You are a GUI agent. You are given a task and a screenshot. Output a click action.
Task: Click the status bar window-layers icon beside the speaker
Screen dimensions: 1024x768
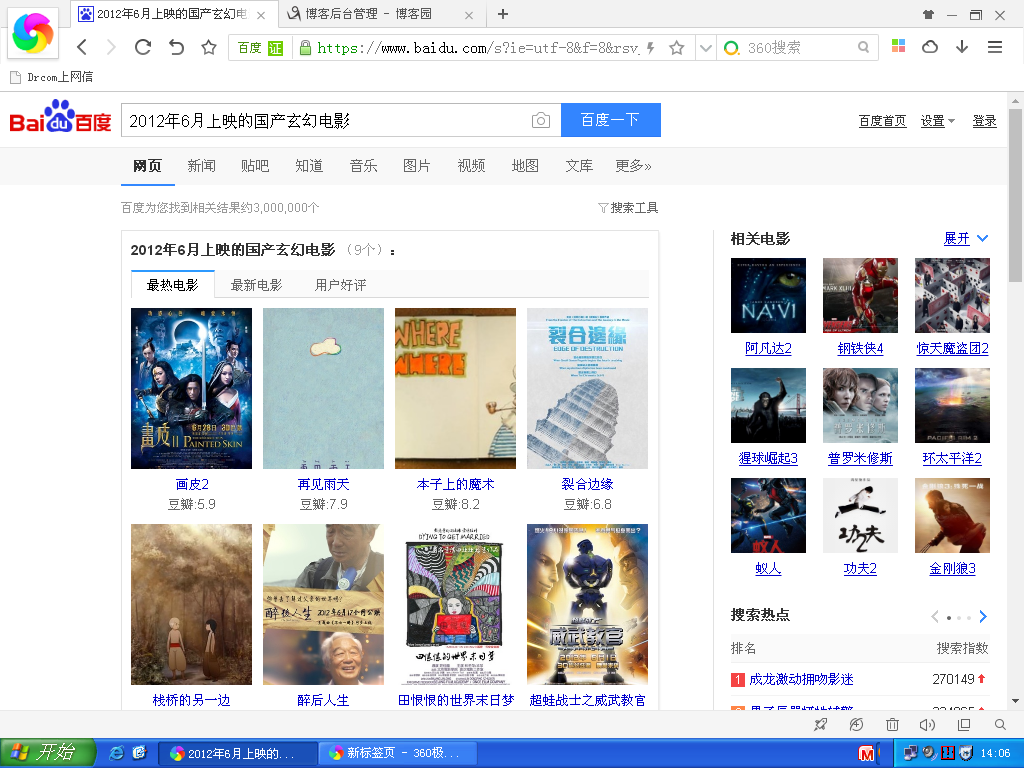964,724
